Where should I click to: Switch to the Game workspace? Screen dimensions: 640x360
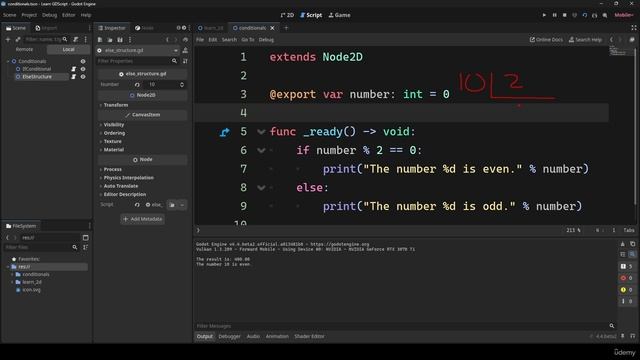point(340,15)
